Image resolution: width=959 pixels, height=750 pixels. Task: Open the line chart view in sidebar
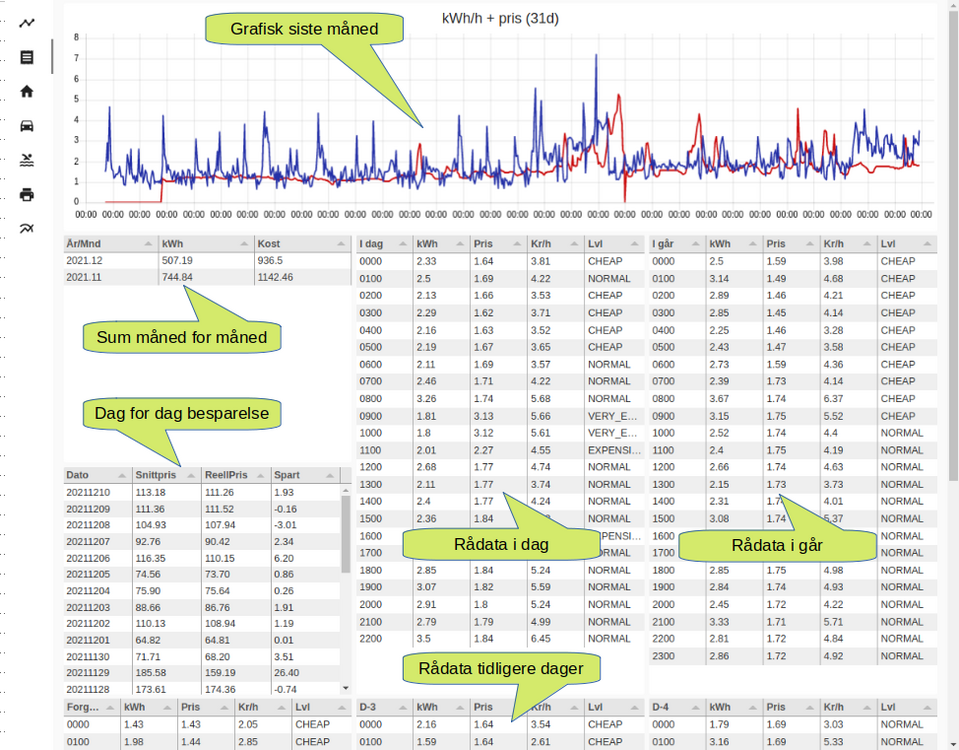click(27, 23)
